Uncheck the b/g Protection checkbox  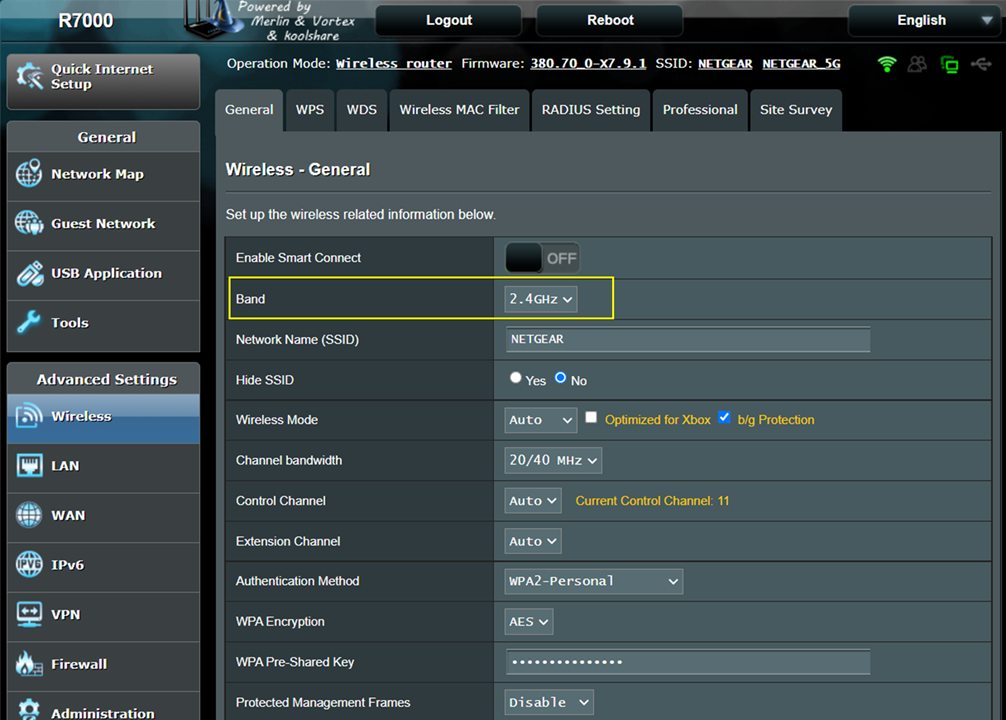coord(725,418)
